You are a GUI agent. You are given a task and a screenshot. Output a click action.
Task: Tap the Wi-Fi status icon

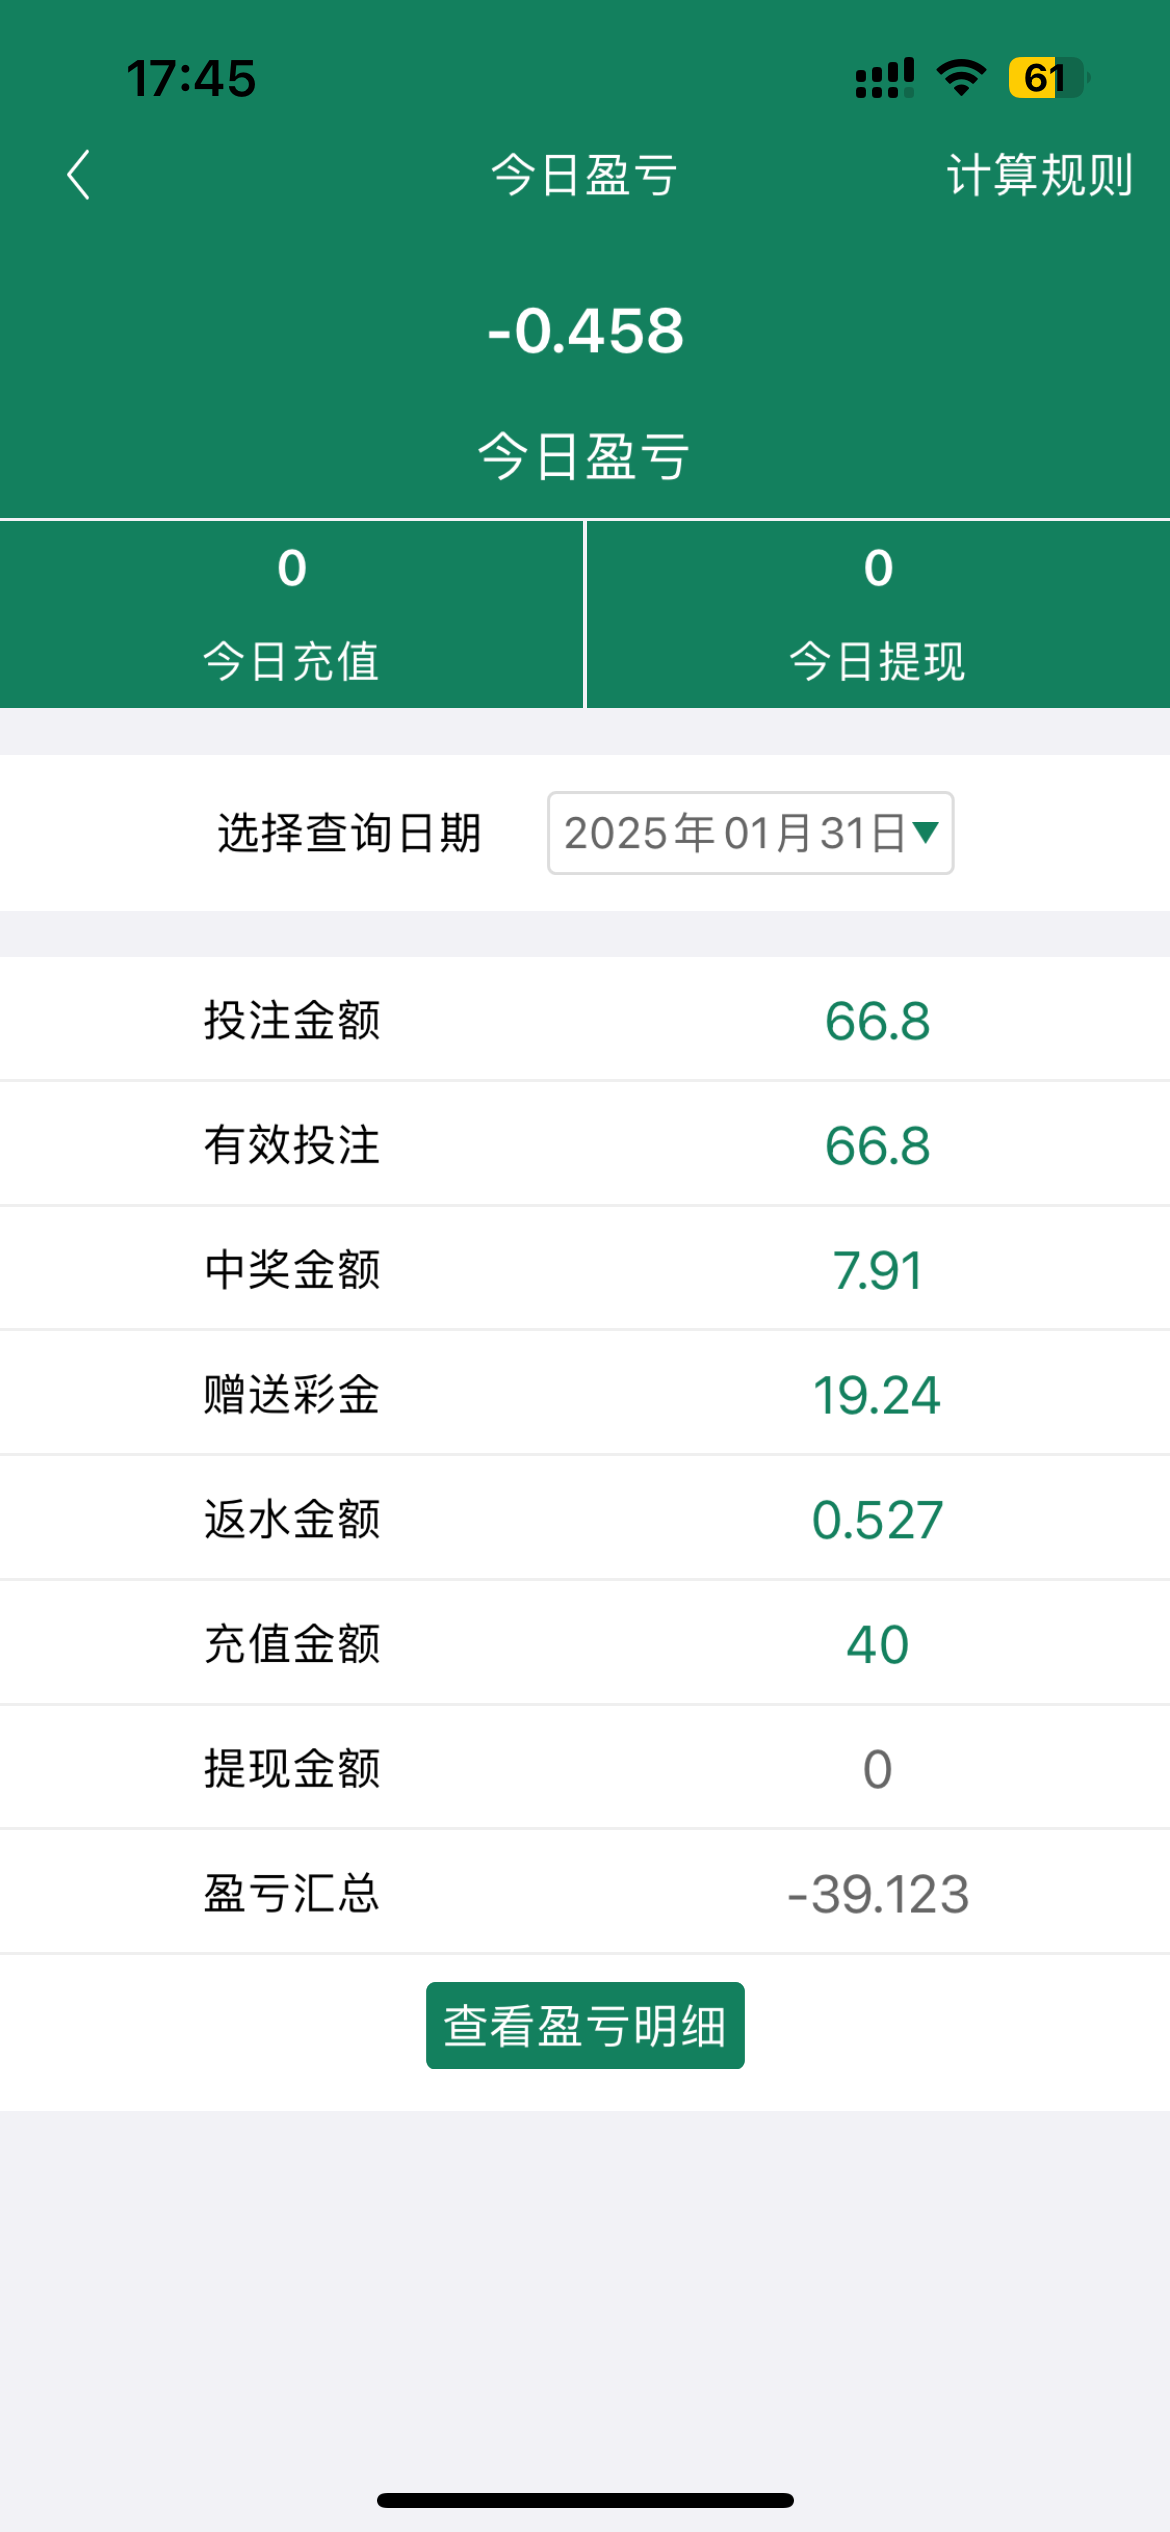pos(961,78)
